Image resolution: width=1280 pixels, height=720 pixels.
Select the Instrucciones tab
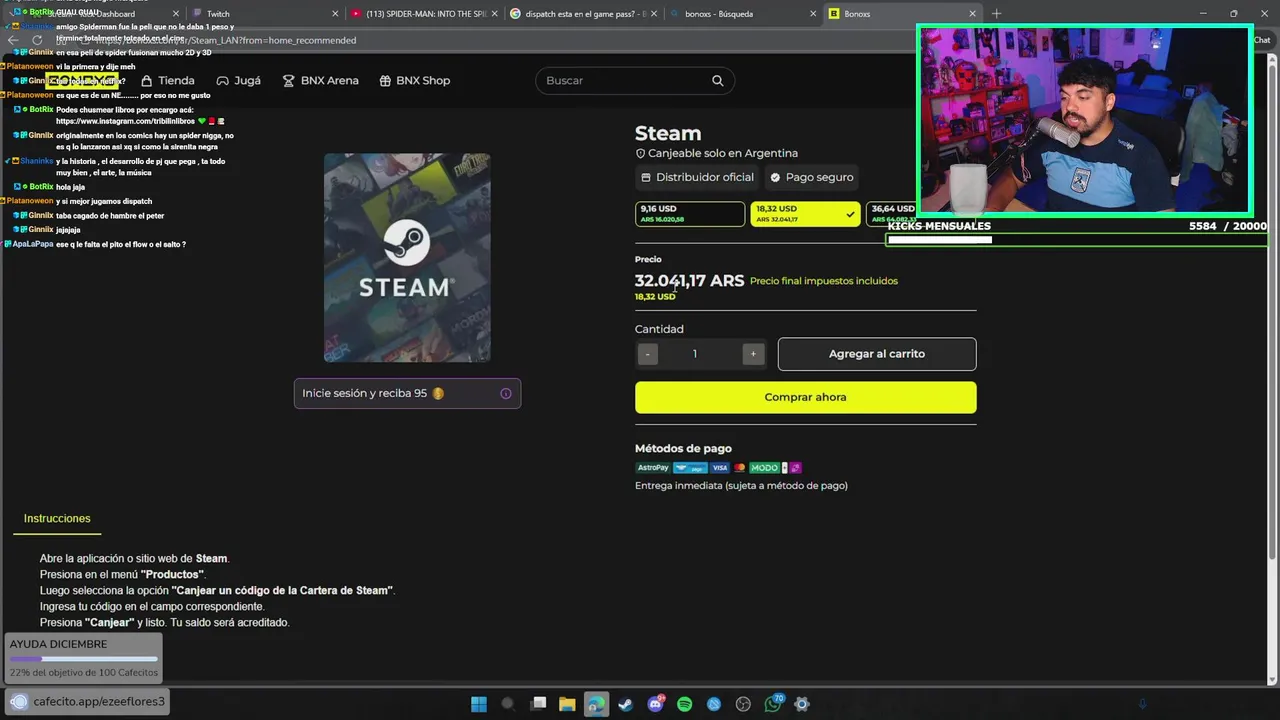57,518
